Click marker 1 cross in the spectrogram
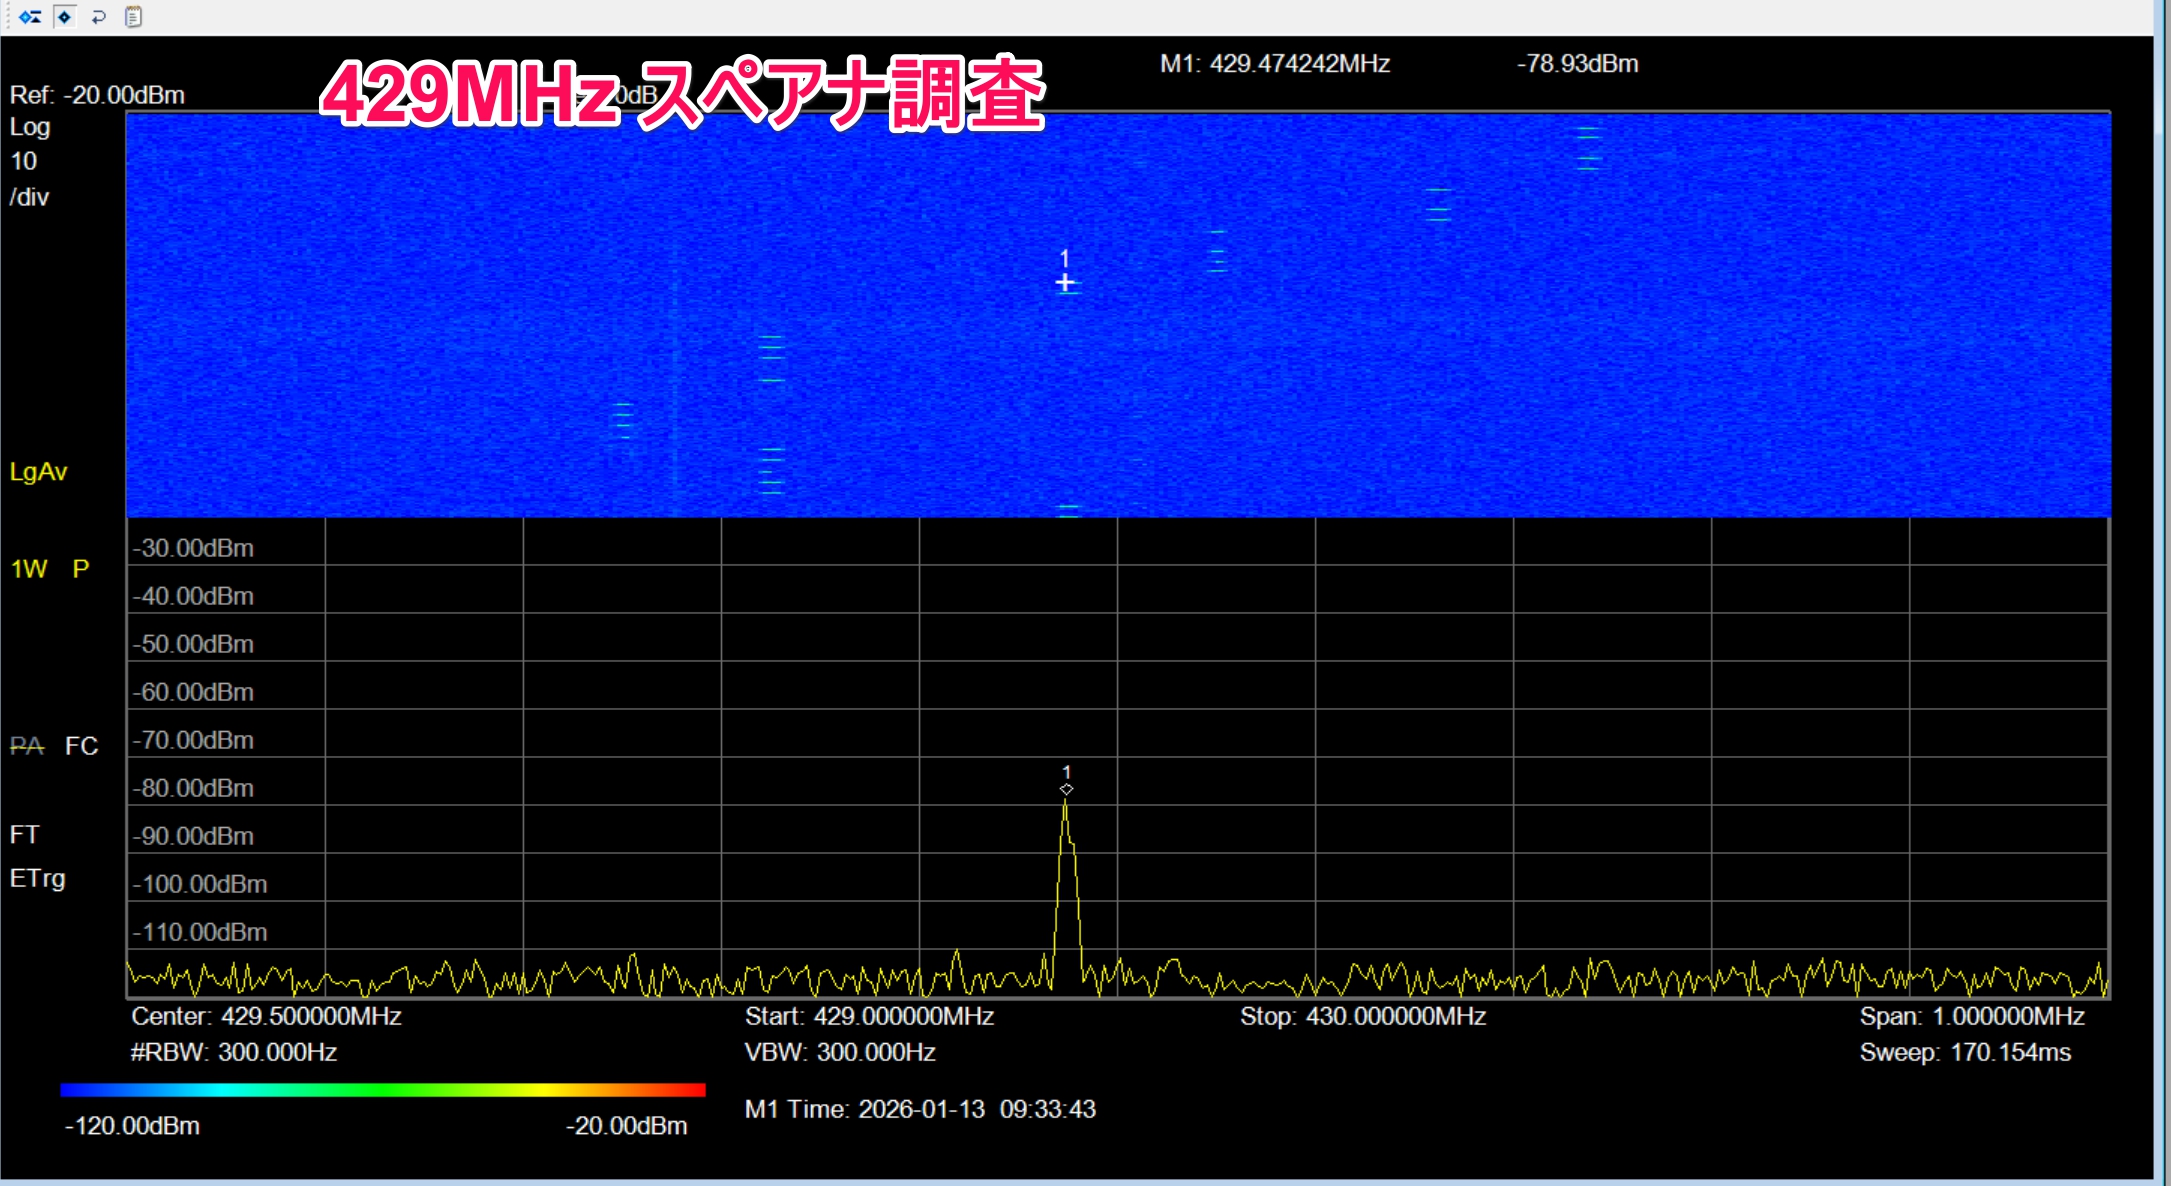This screenshot has width=2171, height=1186. tap(1065, 284)
